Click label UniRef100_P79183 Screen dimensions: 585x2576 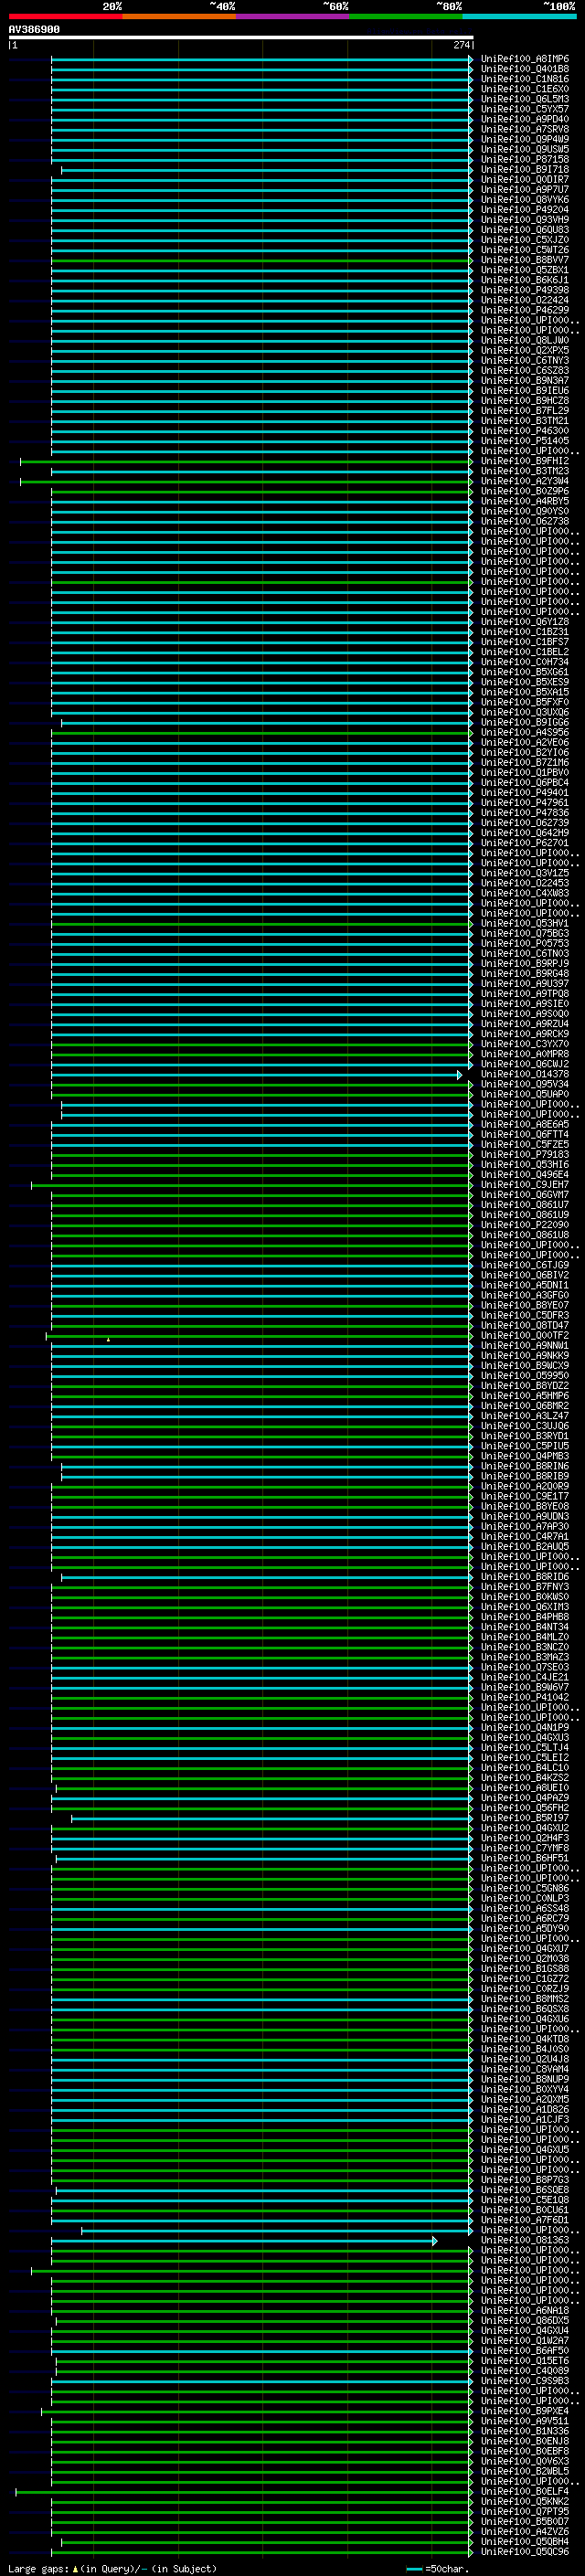[525, 1155]
